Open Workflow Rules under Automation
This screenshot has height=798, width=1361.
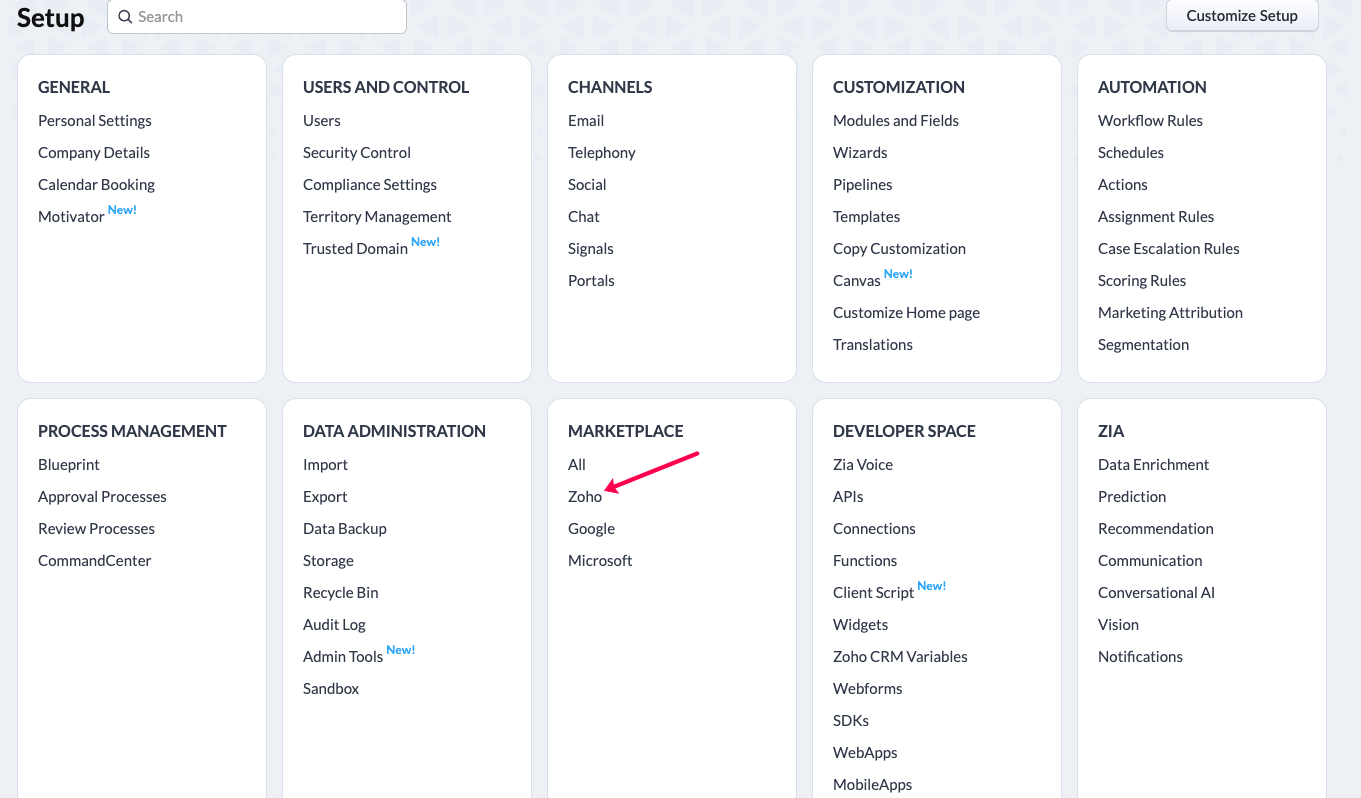coord(1150,121)
